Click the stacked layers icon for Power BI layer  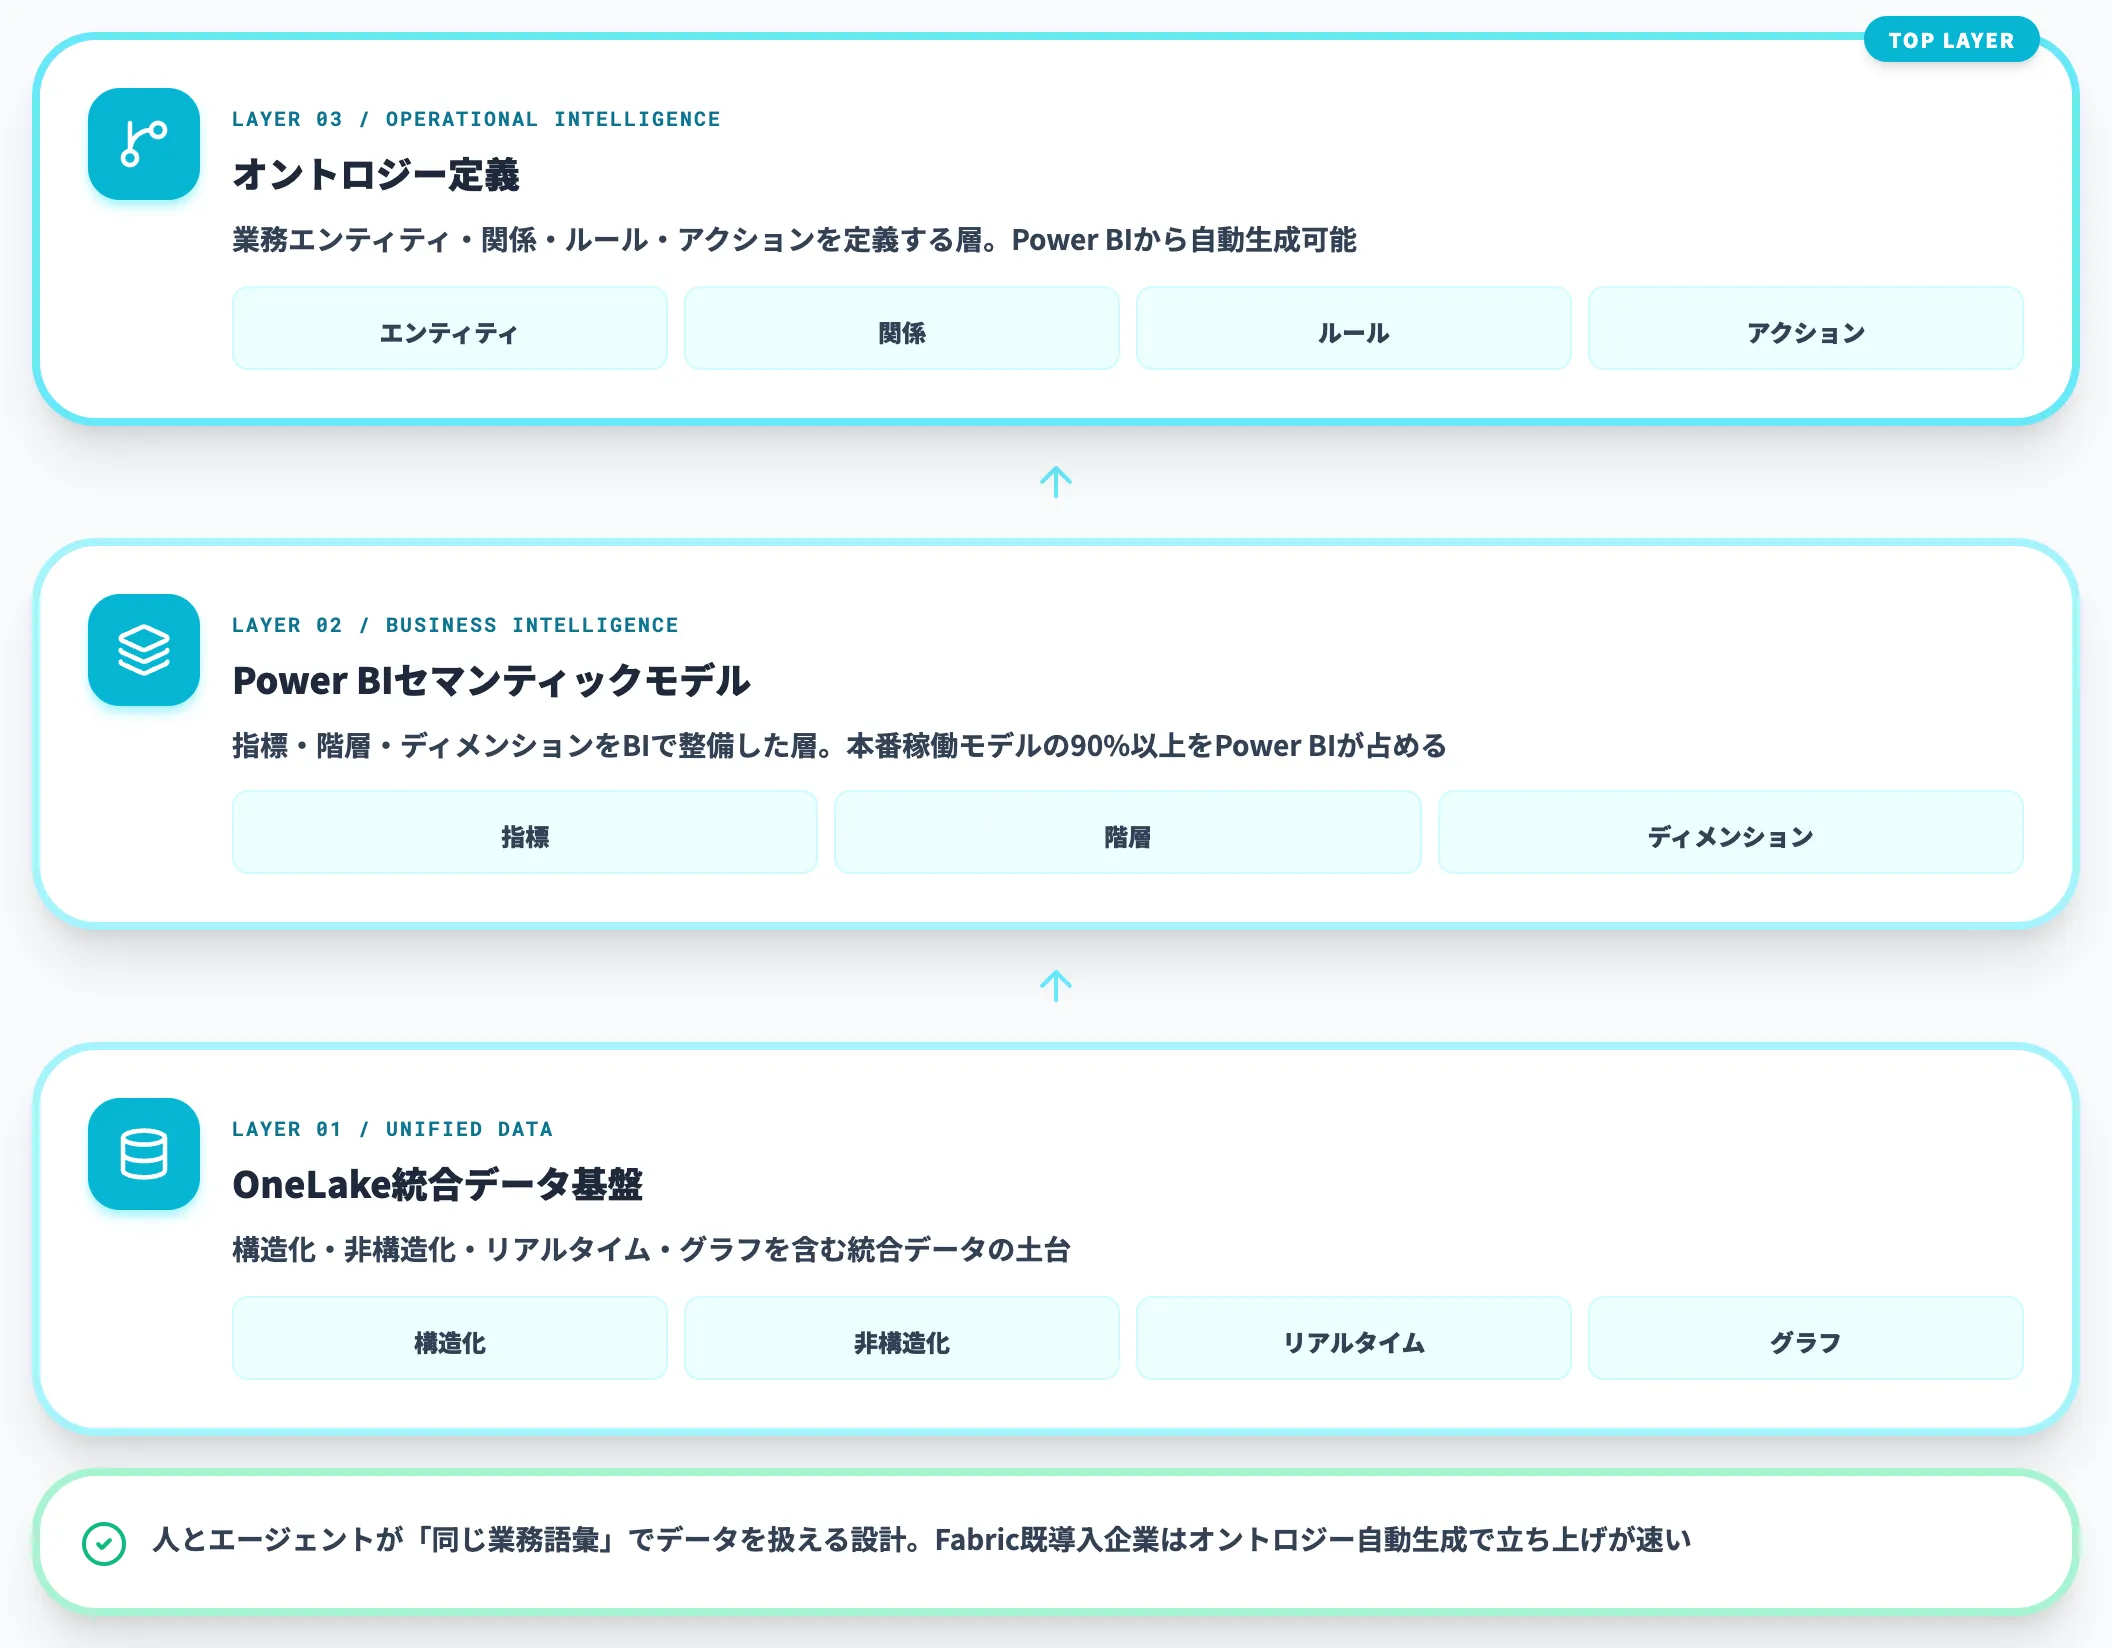[x=144, y=650]
